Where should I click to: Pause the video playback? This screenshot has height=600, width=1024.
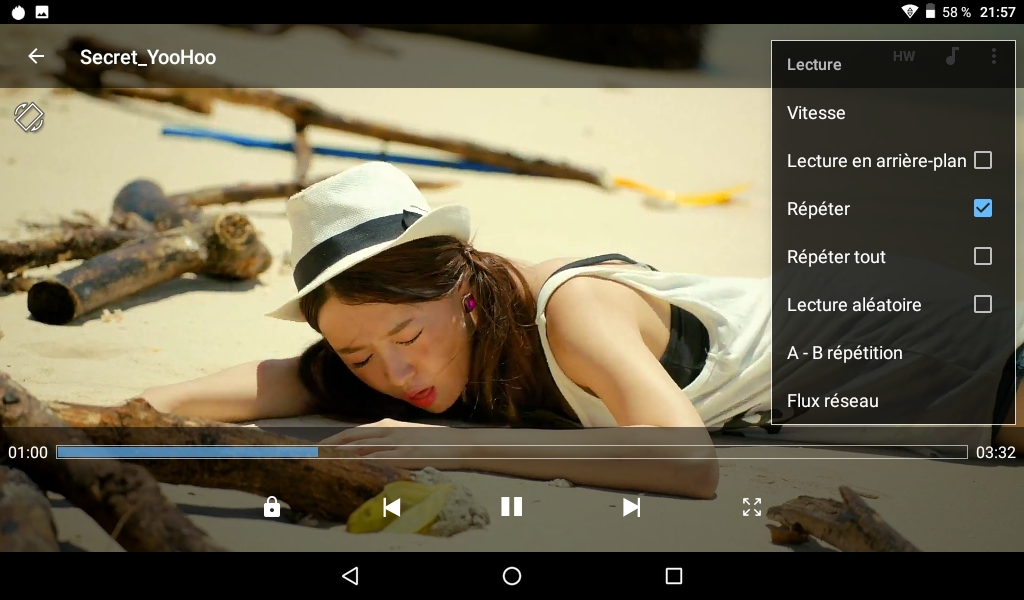pyautogui.click(x=511, y=507)
